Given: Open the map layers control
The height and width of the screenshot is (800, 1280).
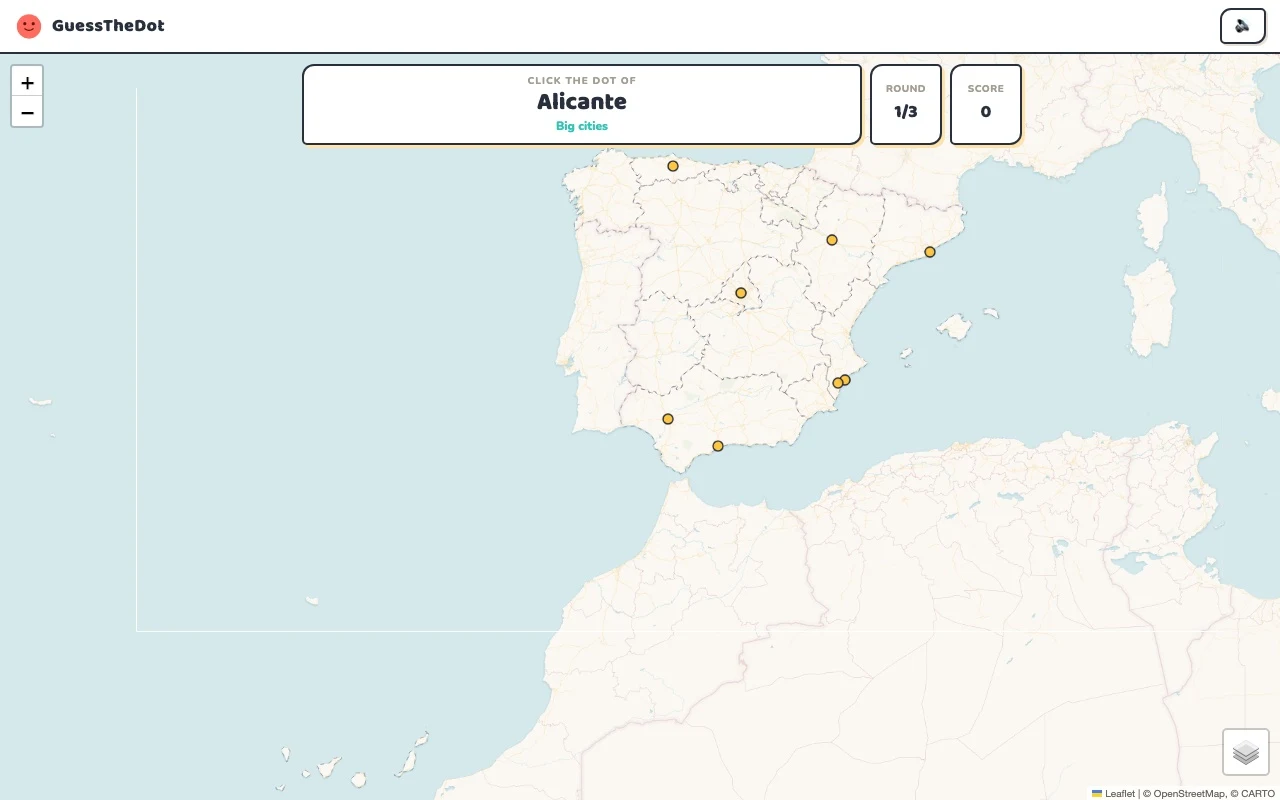Looking at the screenshot, I should click(1246, 752).
